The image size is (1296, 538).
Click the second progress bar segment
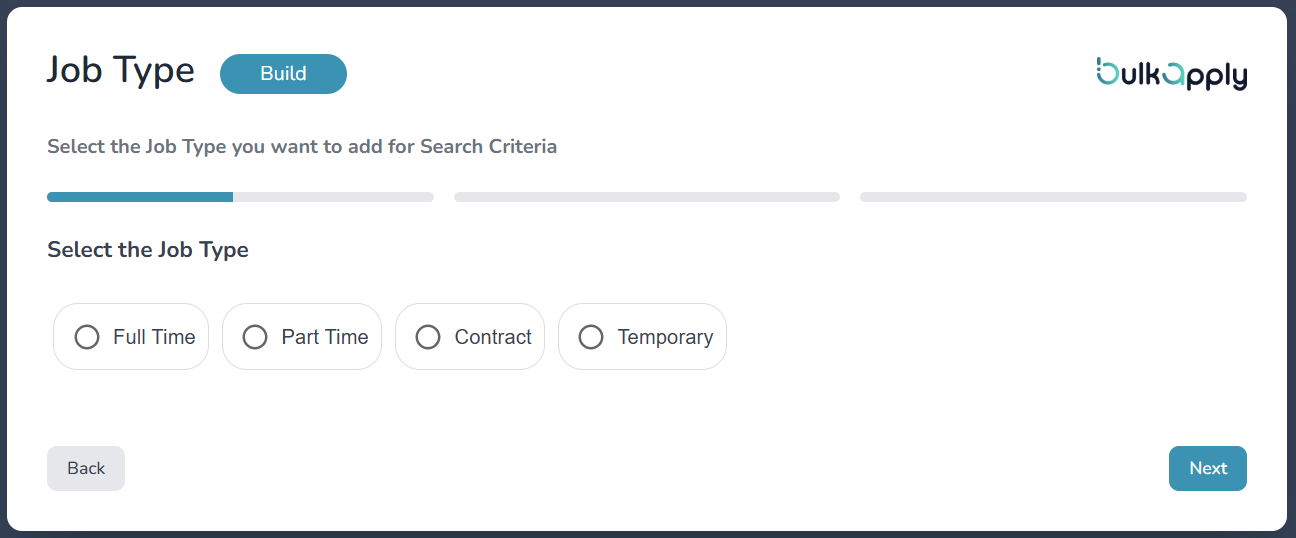(x=646, y=197)
